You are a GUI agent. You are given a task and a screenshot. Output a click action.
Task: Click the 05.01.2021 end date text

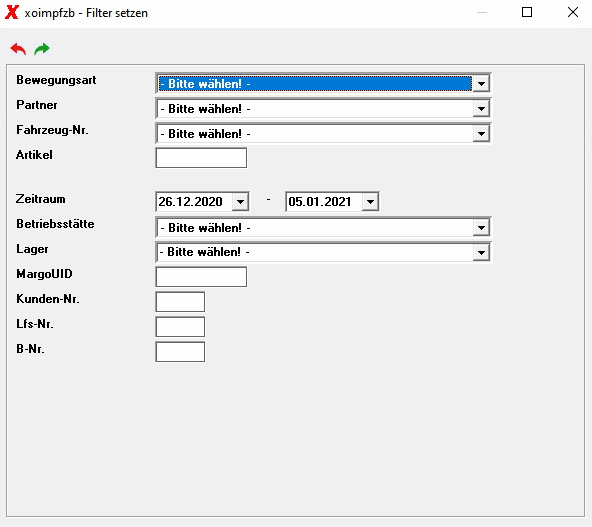[320, 202]
